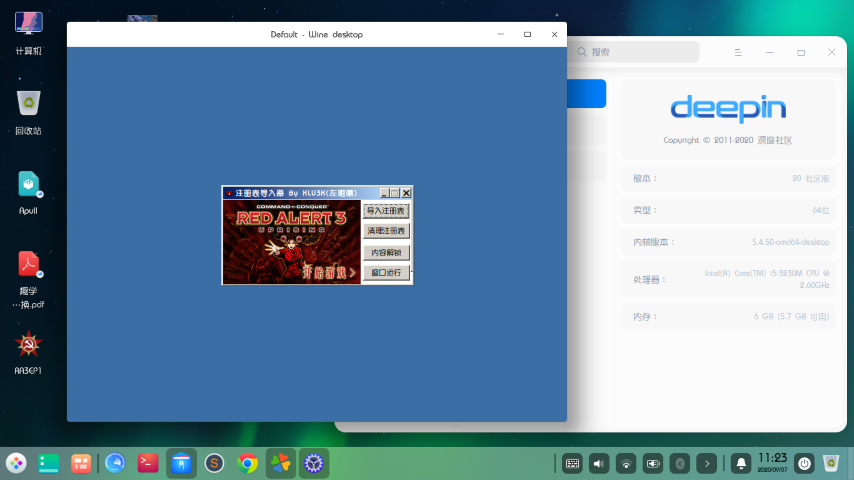Open the launcher in the dock
Image resolution: width=854 pixels, height=480 pixels.
(x=16, y=464)
